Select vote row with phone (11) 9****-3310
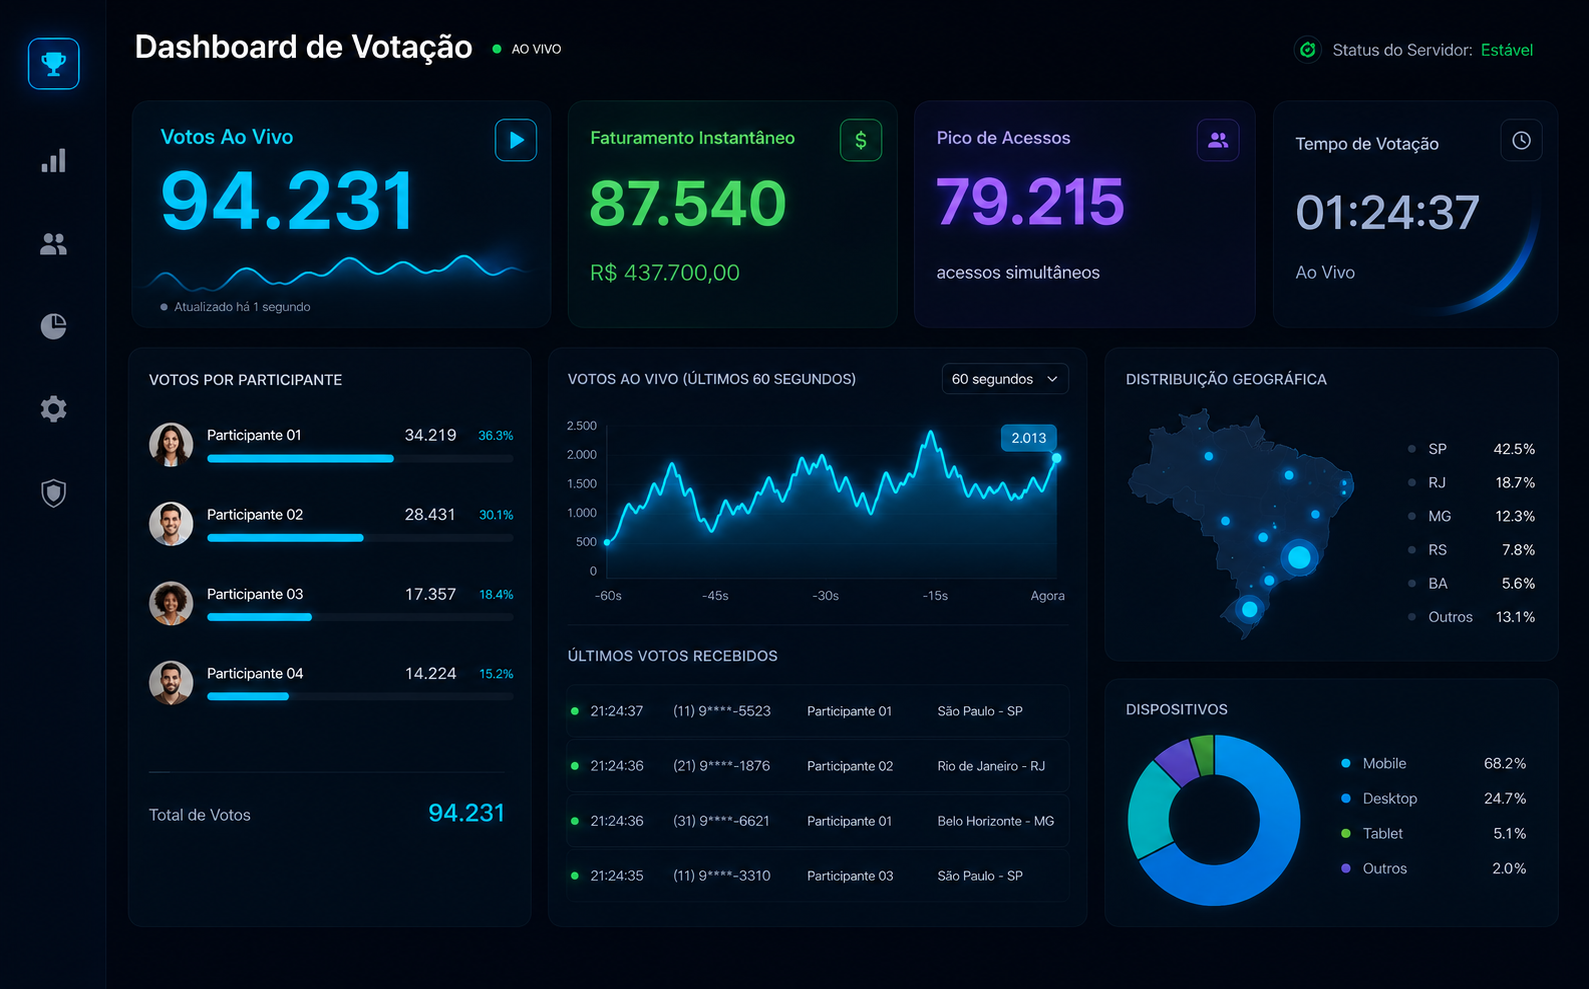This screenshot has width=1589, height=989. click(818, 876)
